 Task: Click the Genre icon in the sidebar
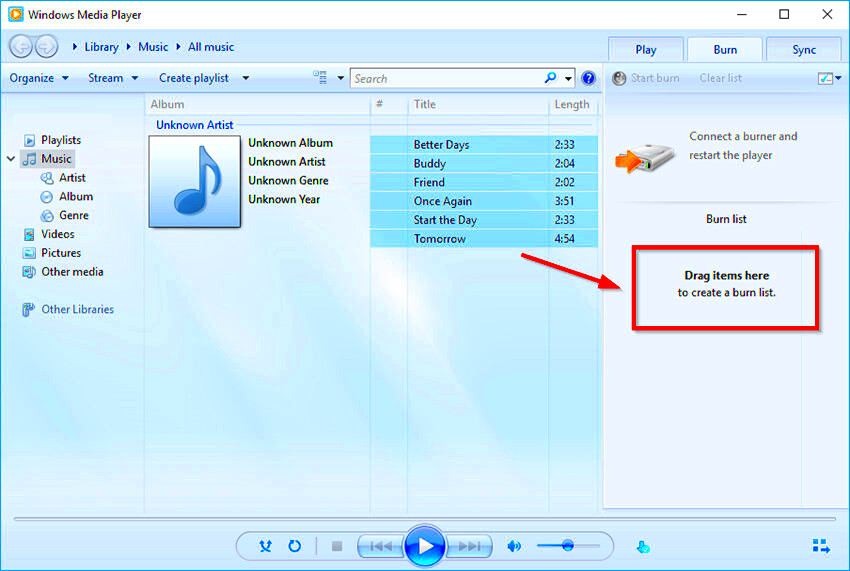tap(47, 216)
